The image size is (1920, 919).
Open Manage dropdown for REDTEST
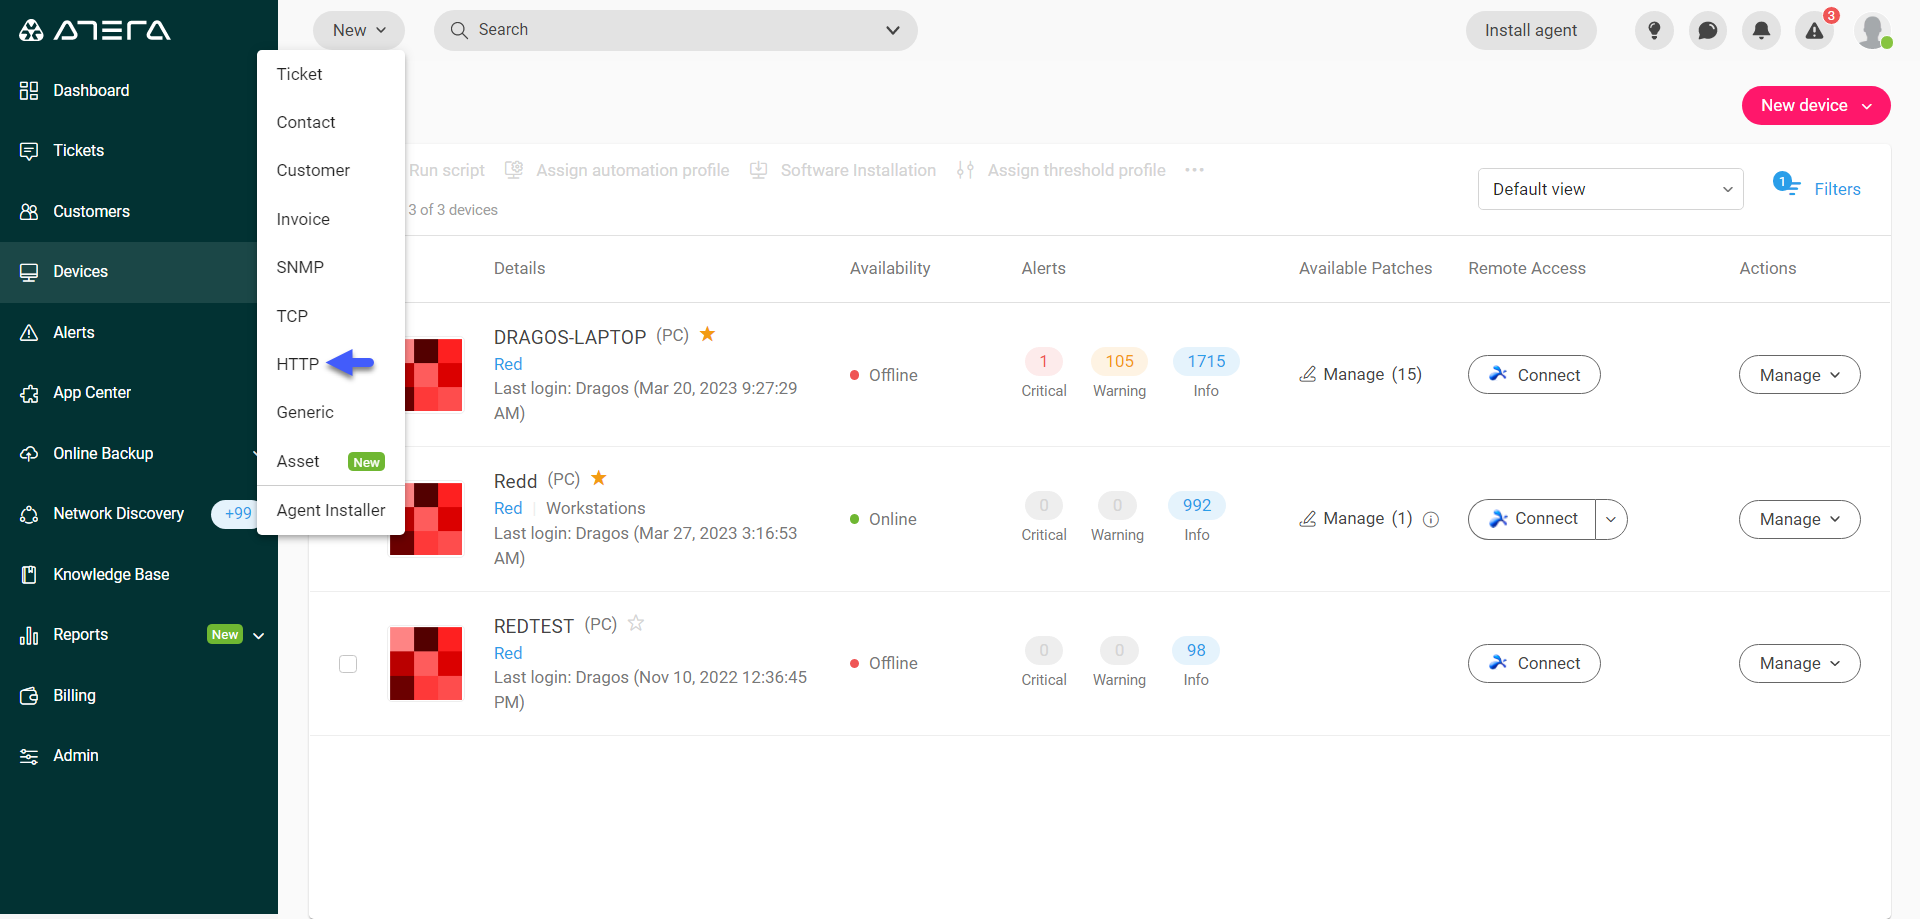[x=1799, y=663]
